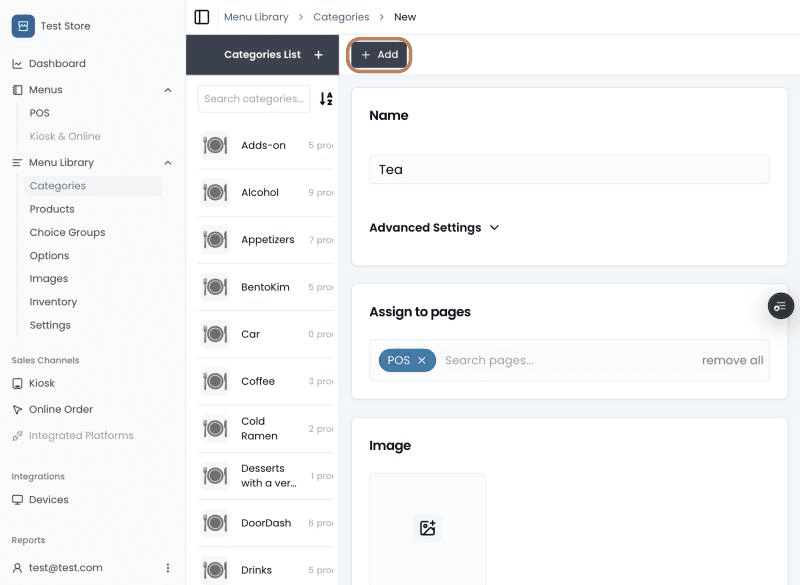This screenshot has width=800, height=585.
Task: Select the Cold Ramen category
Action: (265, 428)
